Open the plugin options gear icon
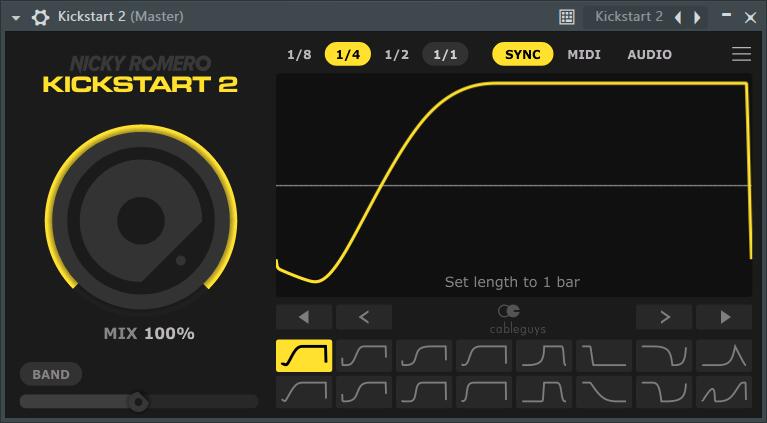 click(40, 17)
